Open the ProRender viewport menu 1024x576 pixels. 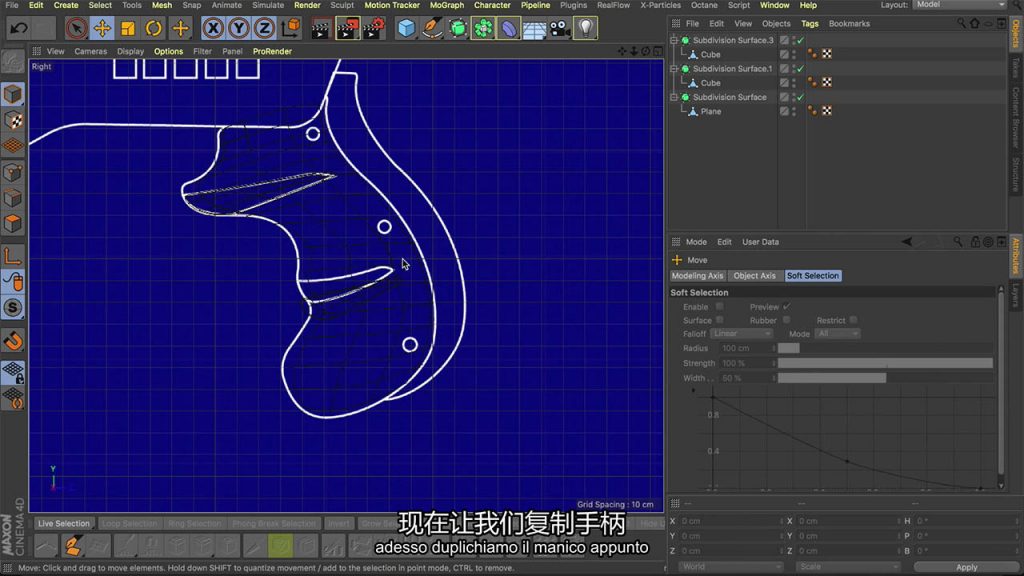pos(272,51)
